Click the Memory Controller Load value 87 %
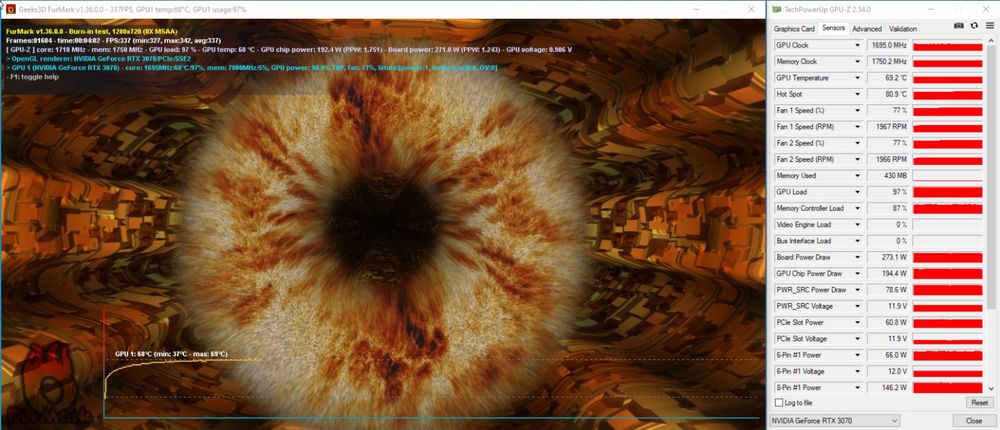Image resolution: width=1000 pixels, height=430 pixels. (887, 208)
